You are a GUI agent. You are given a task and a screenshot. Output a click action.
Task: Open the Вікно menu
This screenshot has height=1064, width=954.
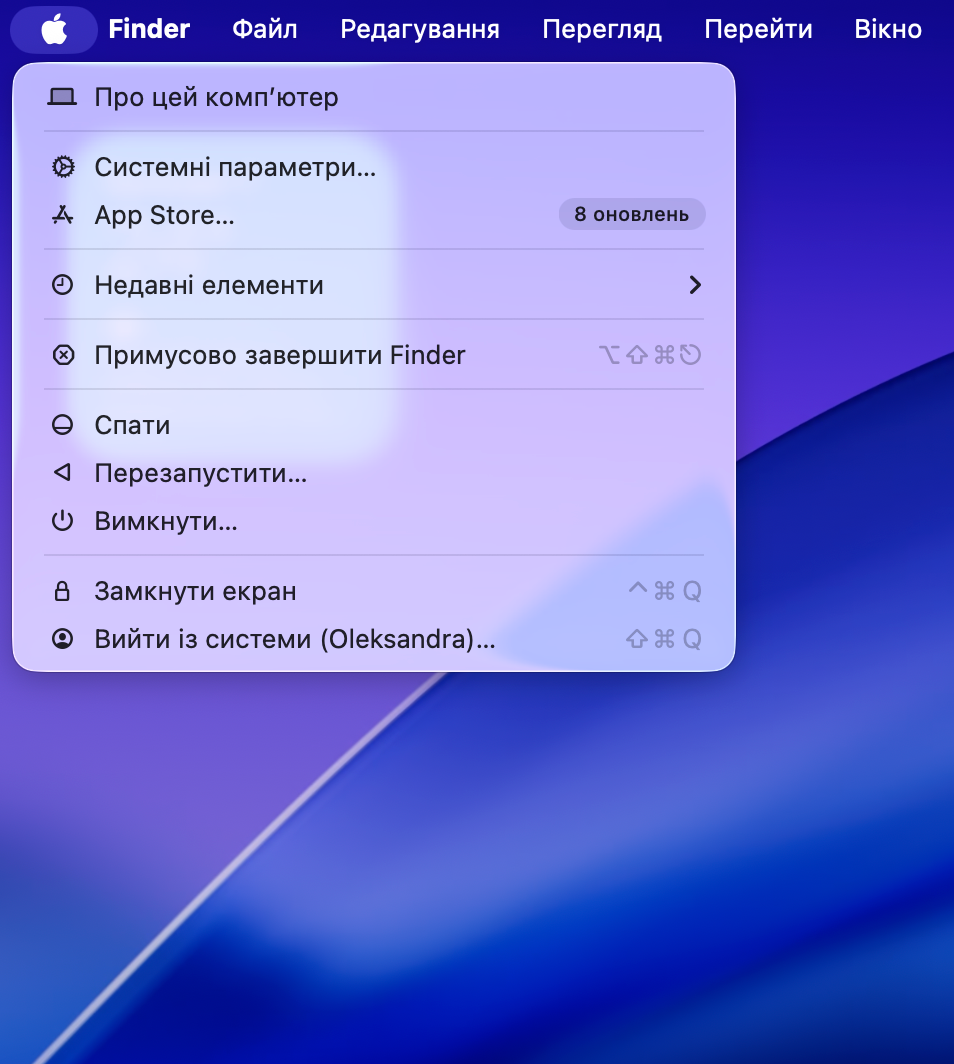(888, 29)
